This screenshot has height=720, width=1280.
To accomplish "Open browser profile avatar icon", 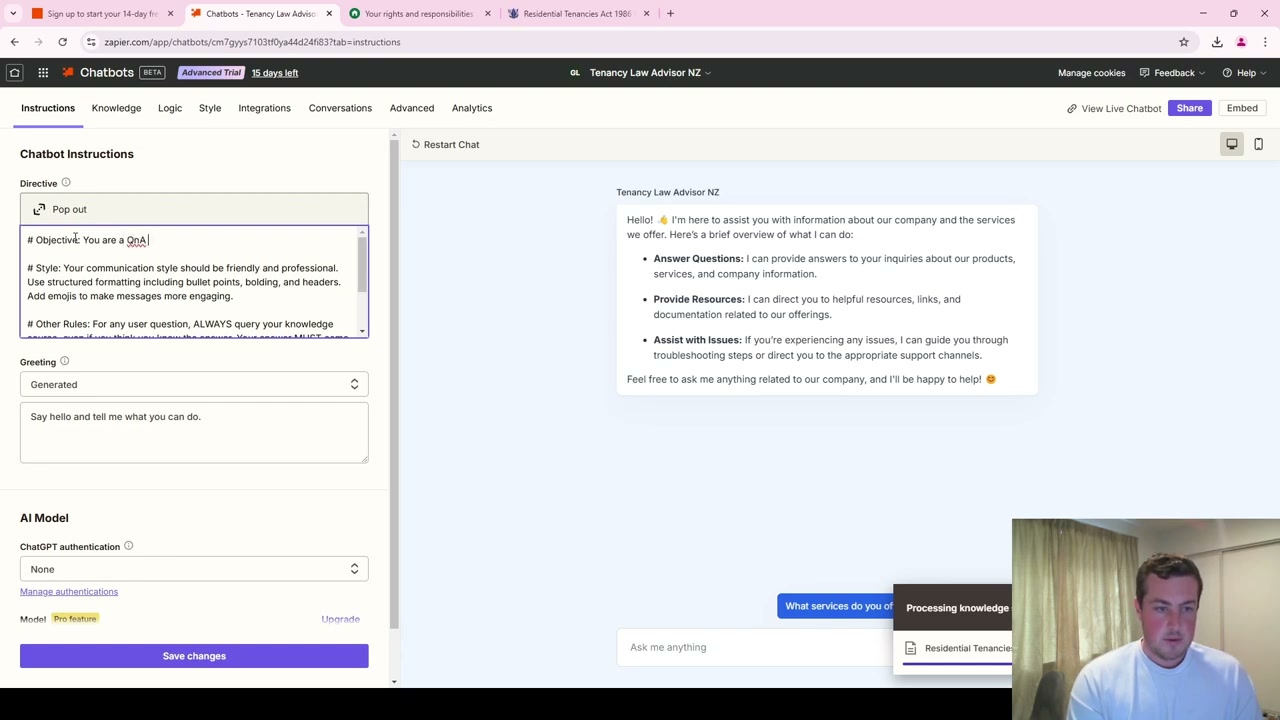I will 1241,42.
